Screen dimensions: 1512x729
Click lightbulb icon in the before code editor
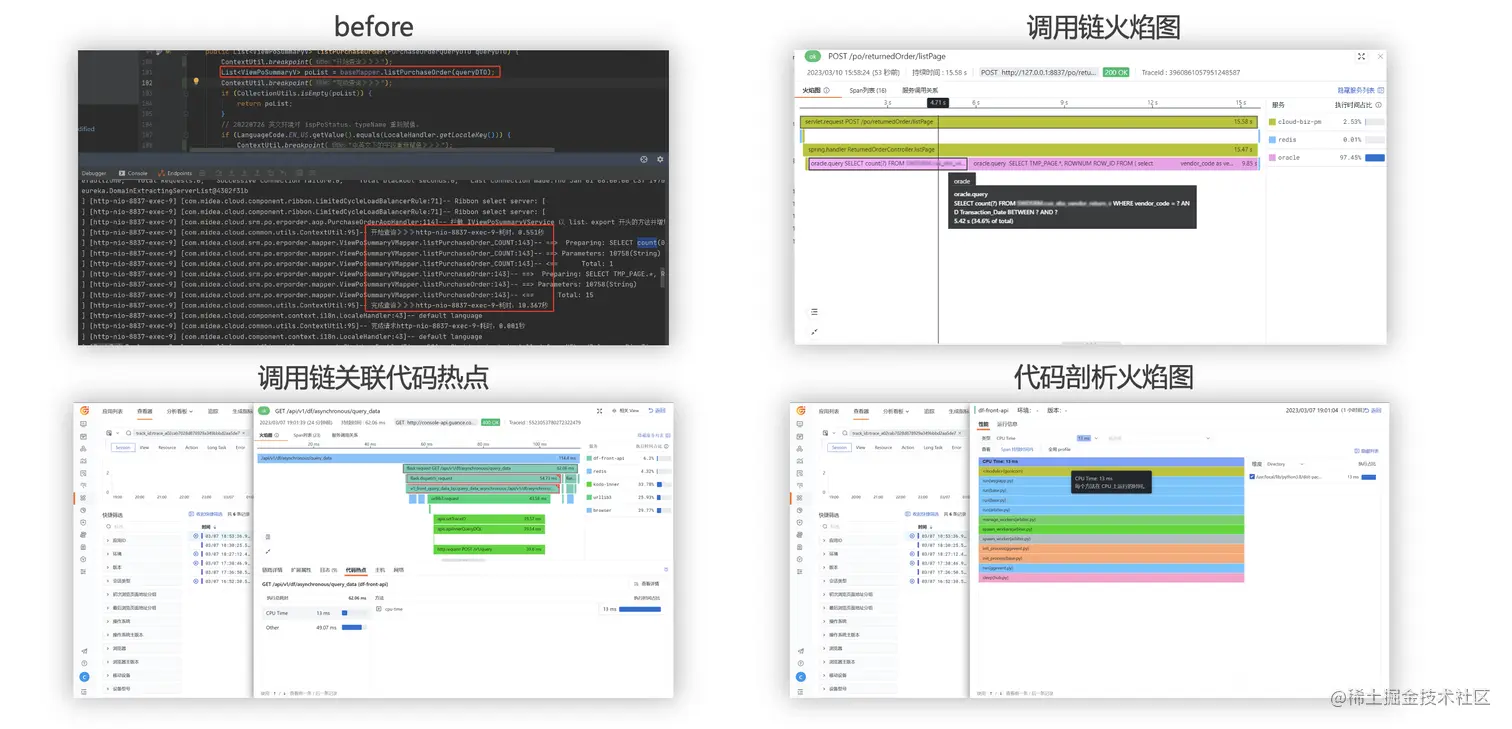pos(196,83)
